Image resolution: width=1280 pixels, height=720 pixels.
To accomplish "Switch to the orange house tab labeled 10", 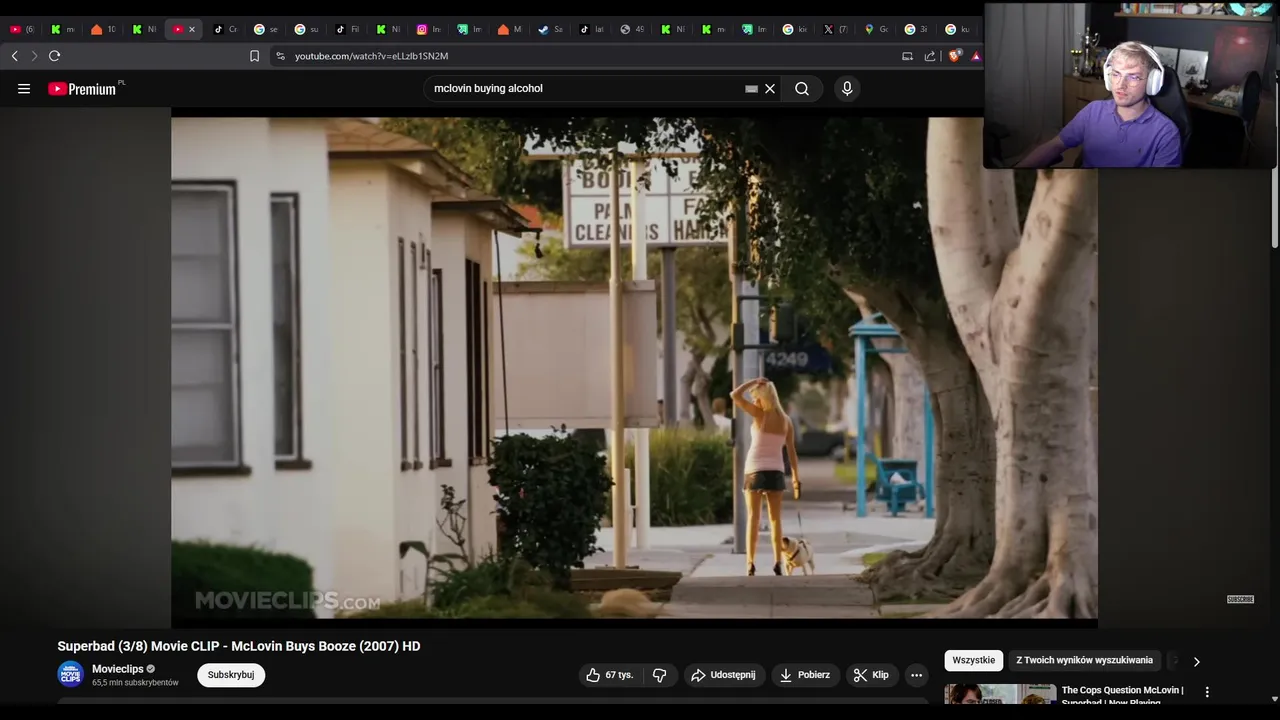I will click(103, 29).
